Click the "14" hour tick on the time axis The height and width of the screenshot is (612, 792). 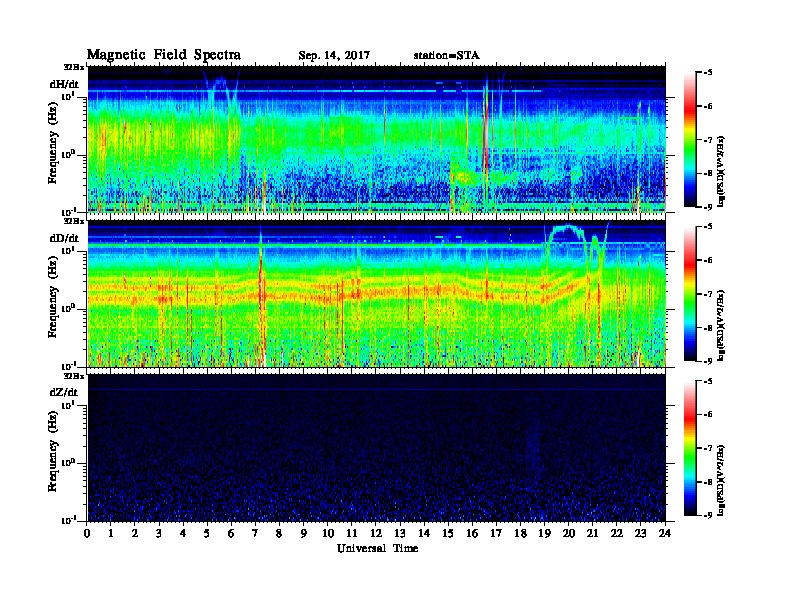[x=424, y=534]
